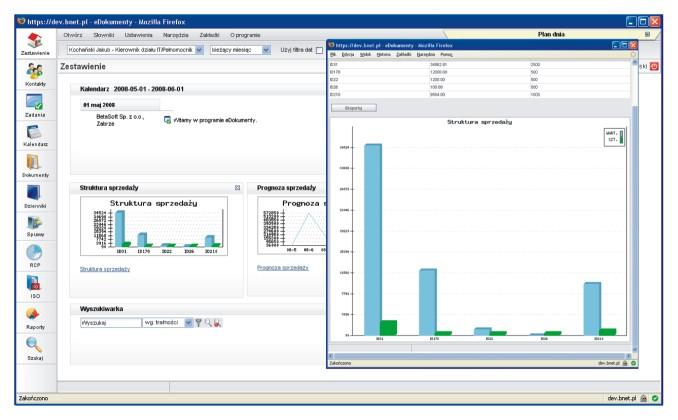Expand the 'wg trafności' sort dropdown

[189, 323]
